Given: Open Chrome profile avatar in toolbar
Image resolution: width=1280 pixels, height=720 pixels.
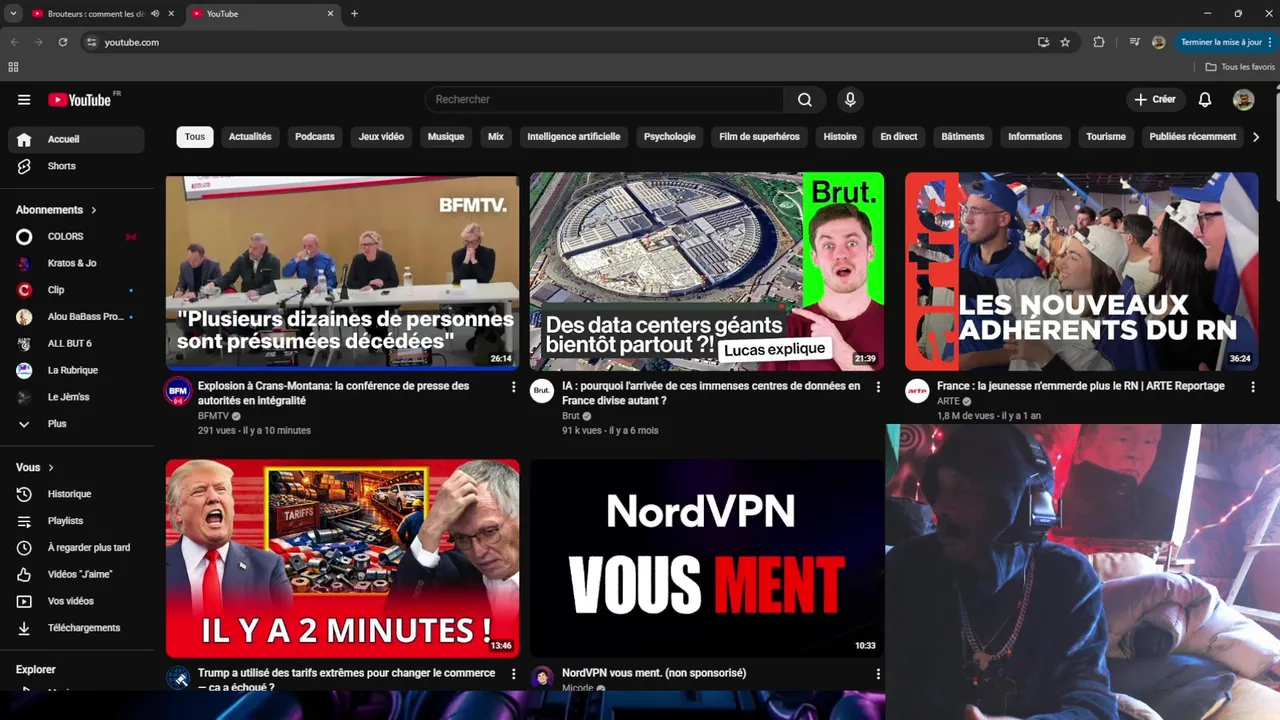Looking at the screenshot, I should coord(1158,42).
